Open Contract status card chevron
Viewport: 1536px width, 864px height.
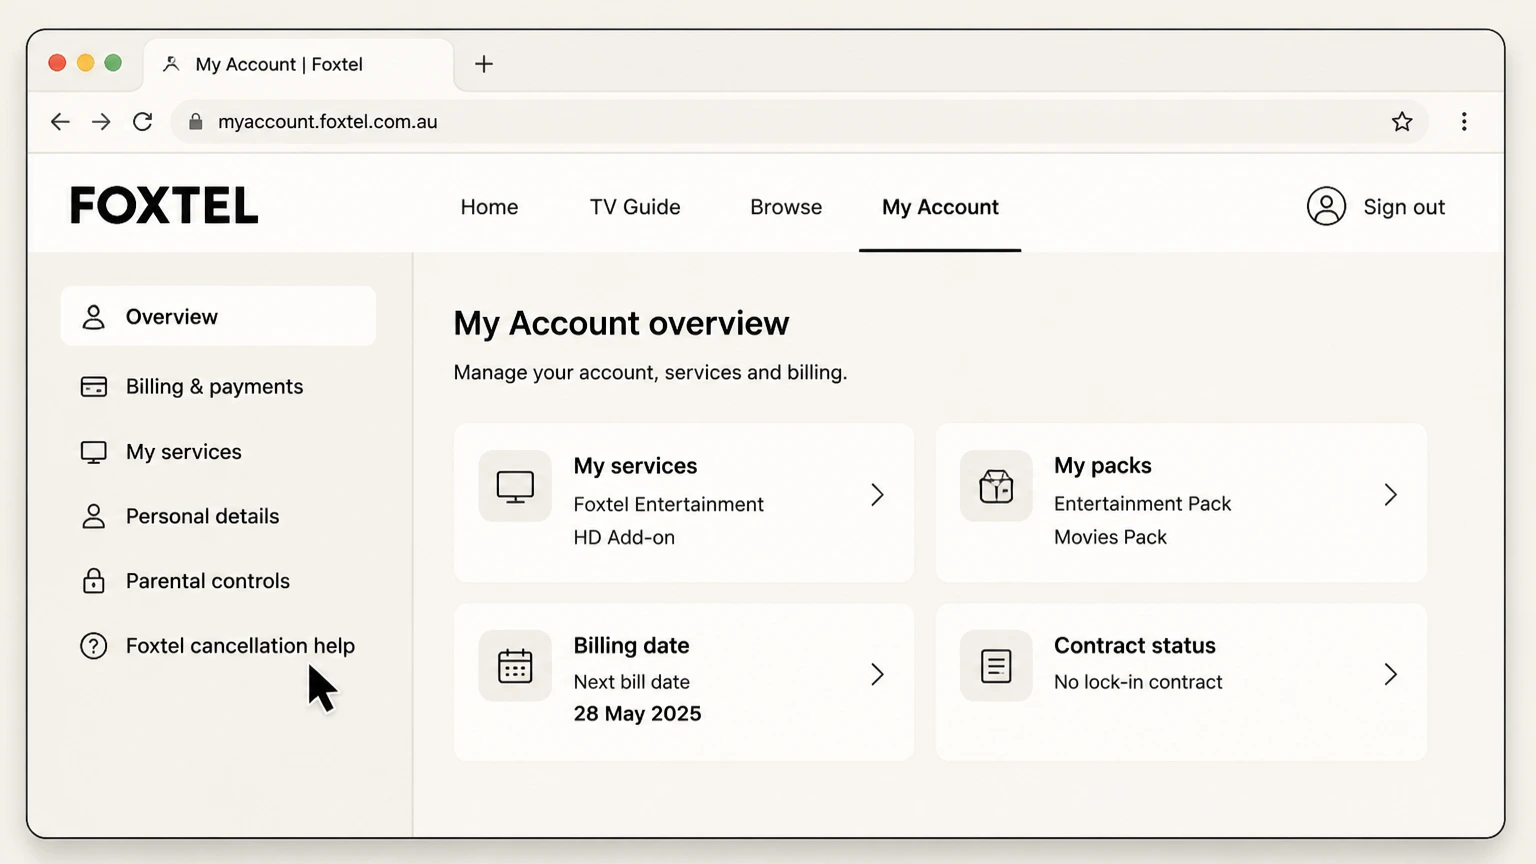1390,674
